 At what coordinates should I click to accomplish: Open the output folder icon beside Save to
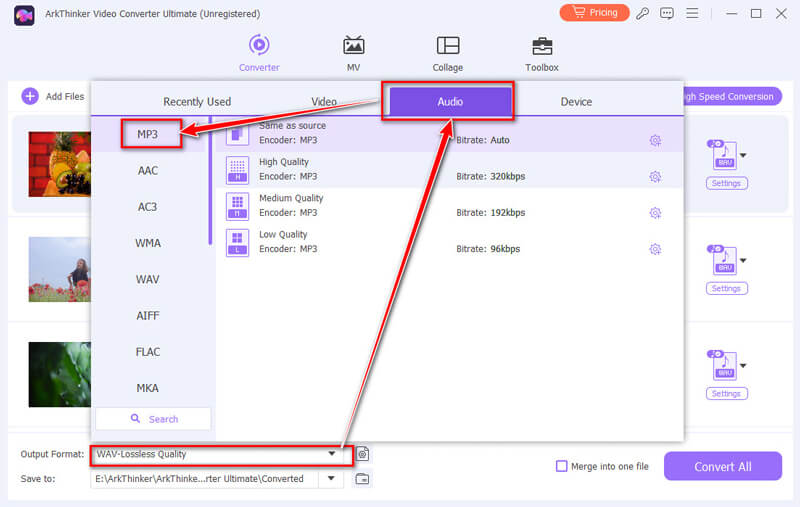(x=362, y=478)
